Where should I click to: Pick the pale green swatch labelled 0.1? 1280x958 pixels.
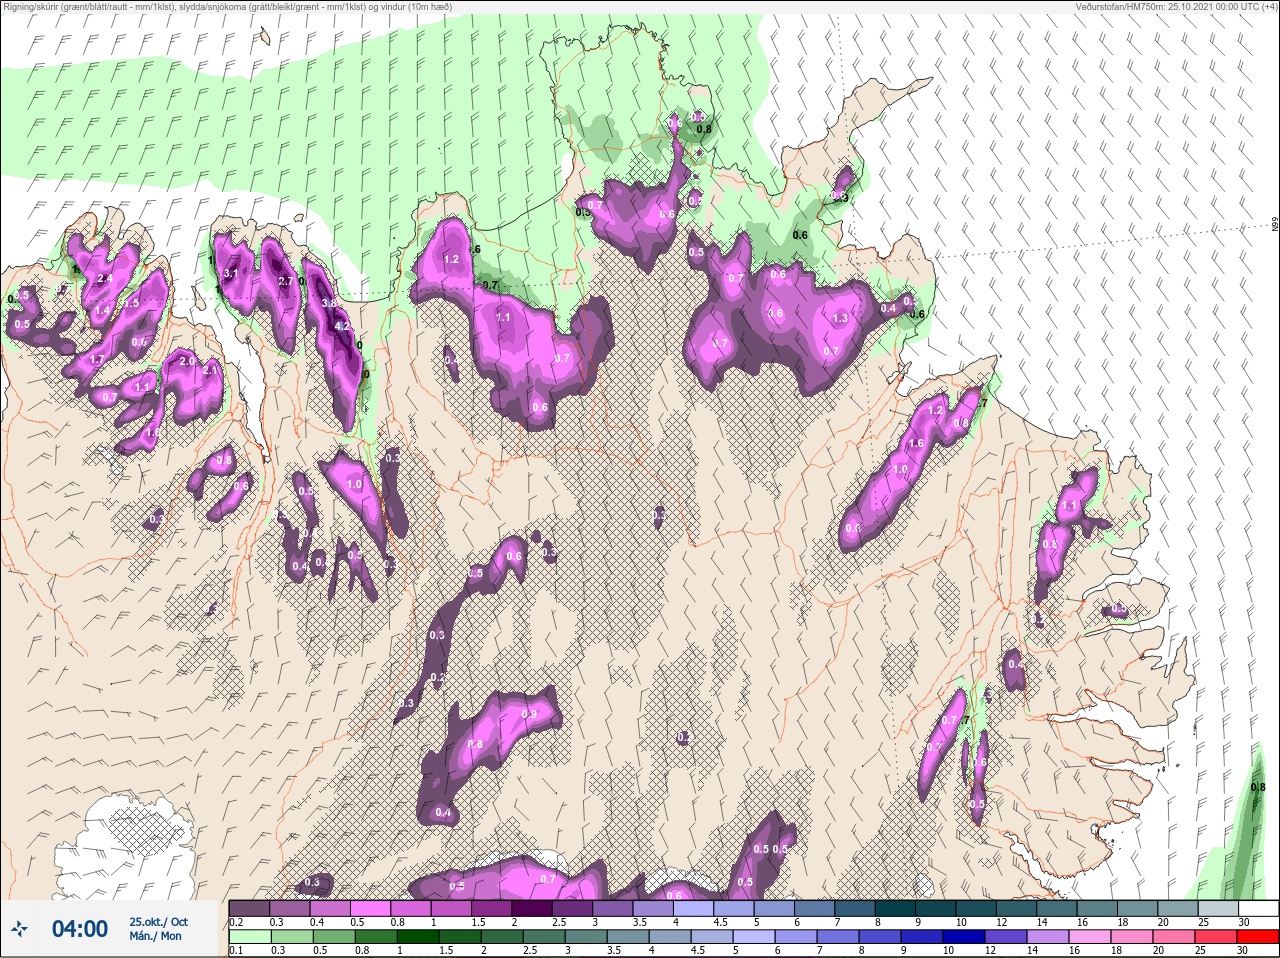pos(249,937)
